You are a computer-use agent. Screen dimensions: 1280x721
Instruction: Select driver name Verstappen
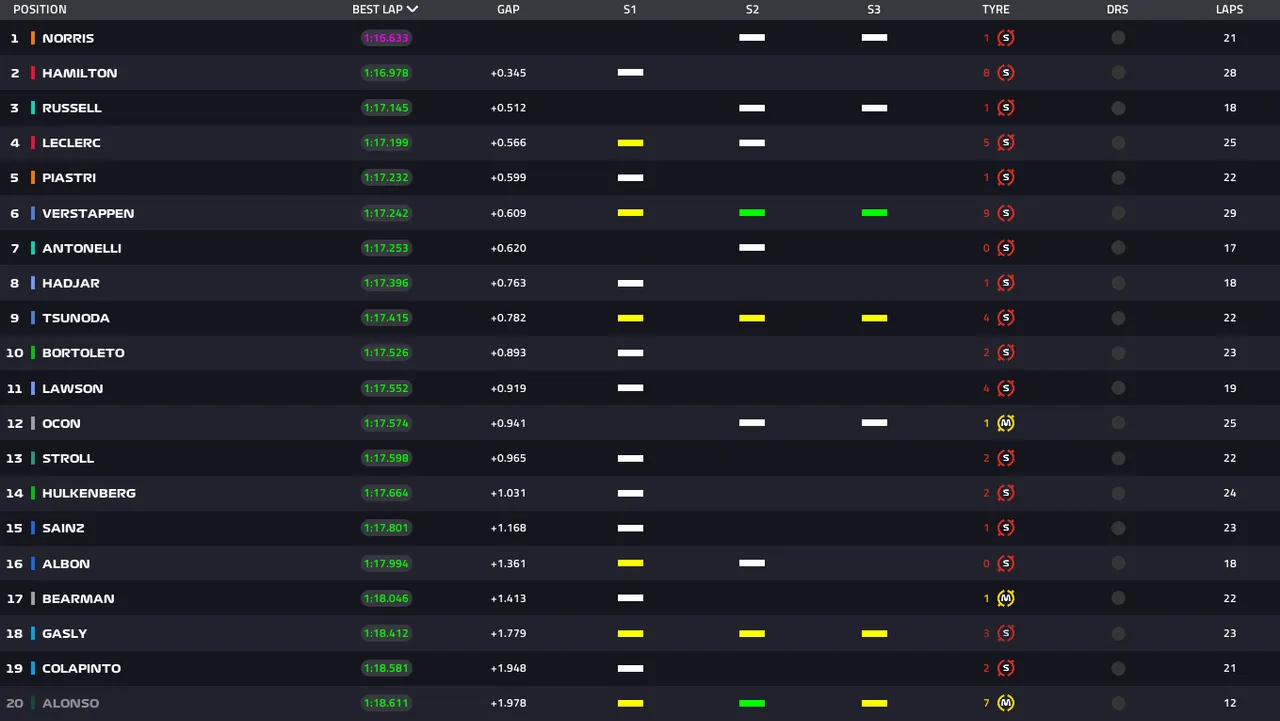point(88,213)
